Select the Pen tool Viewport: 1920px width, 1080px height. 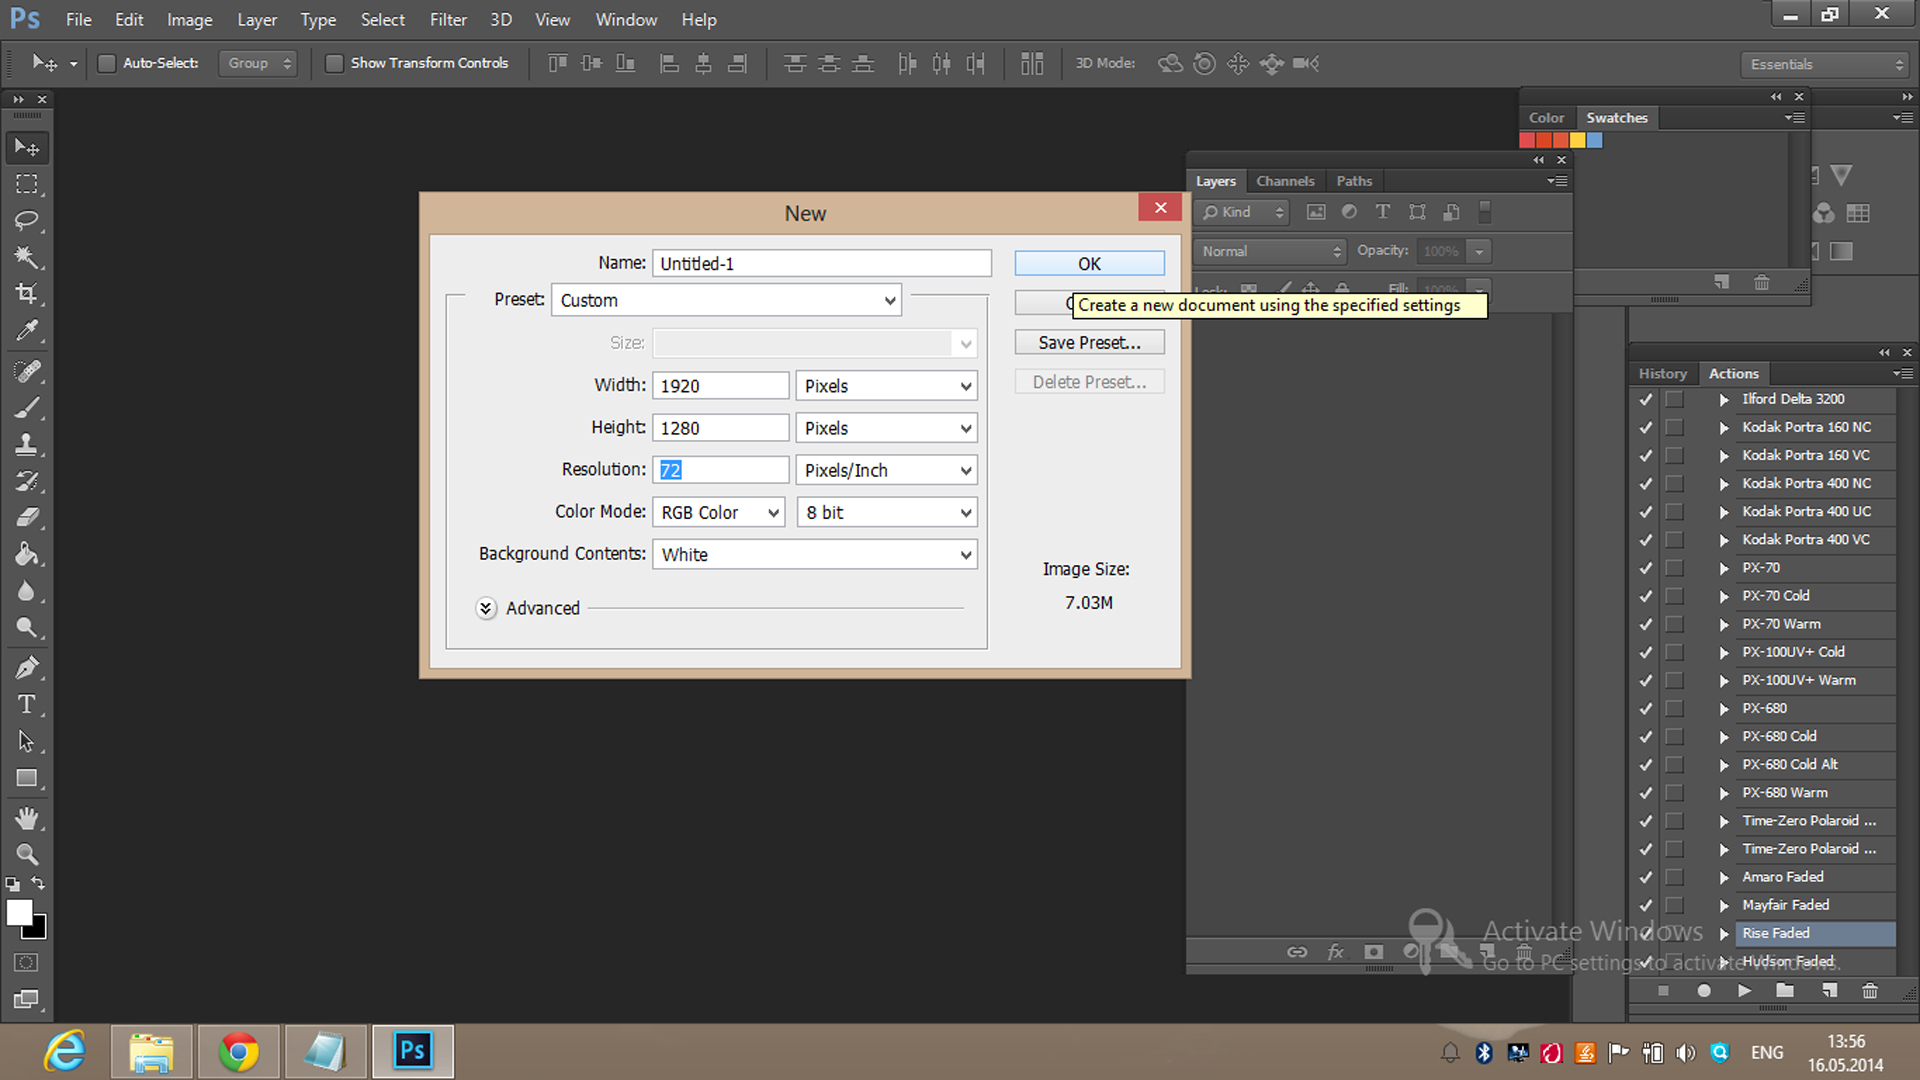tap(27, 667)
